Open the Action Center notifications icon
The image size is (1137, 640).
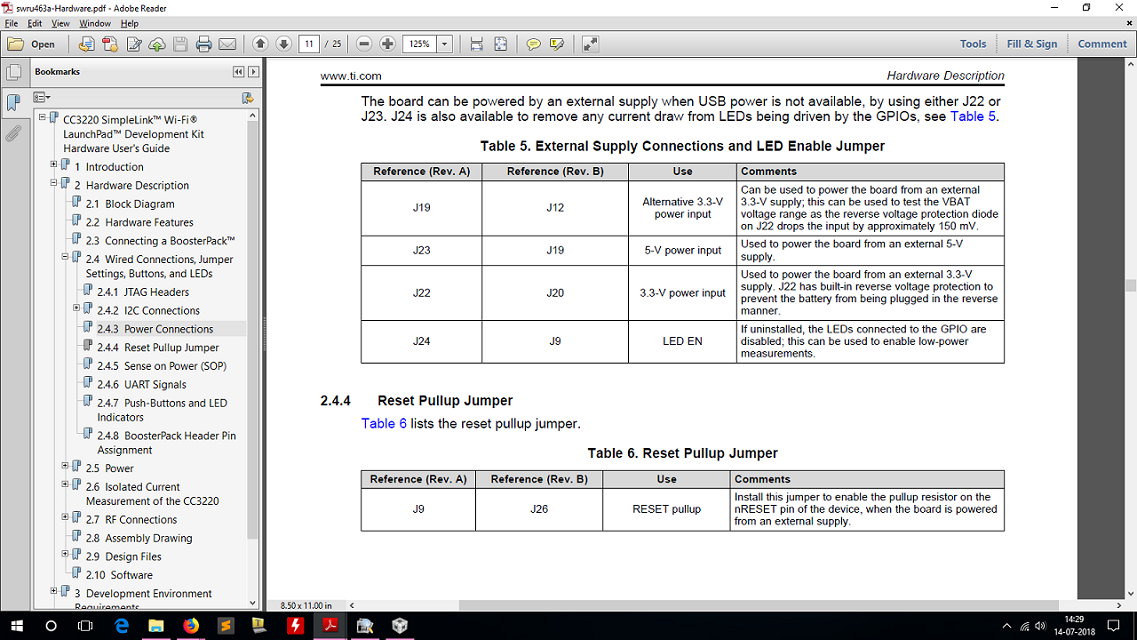coord(1114,626)
